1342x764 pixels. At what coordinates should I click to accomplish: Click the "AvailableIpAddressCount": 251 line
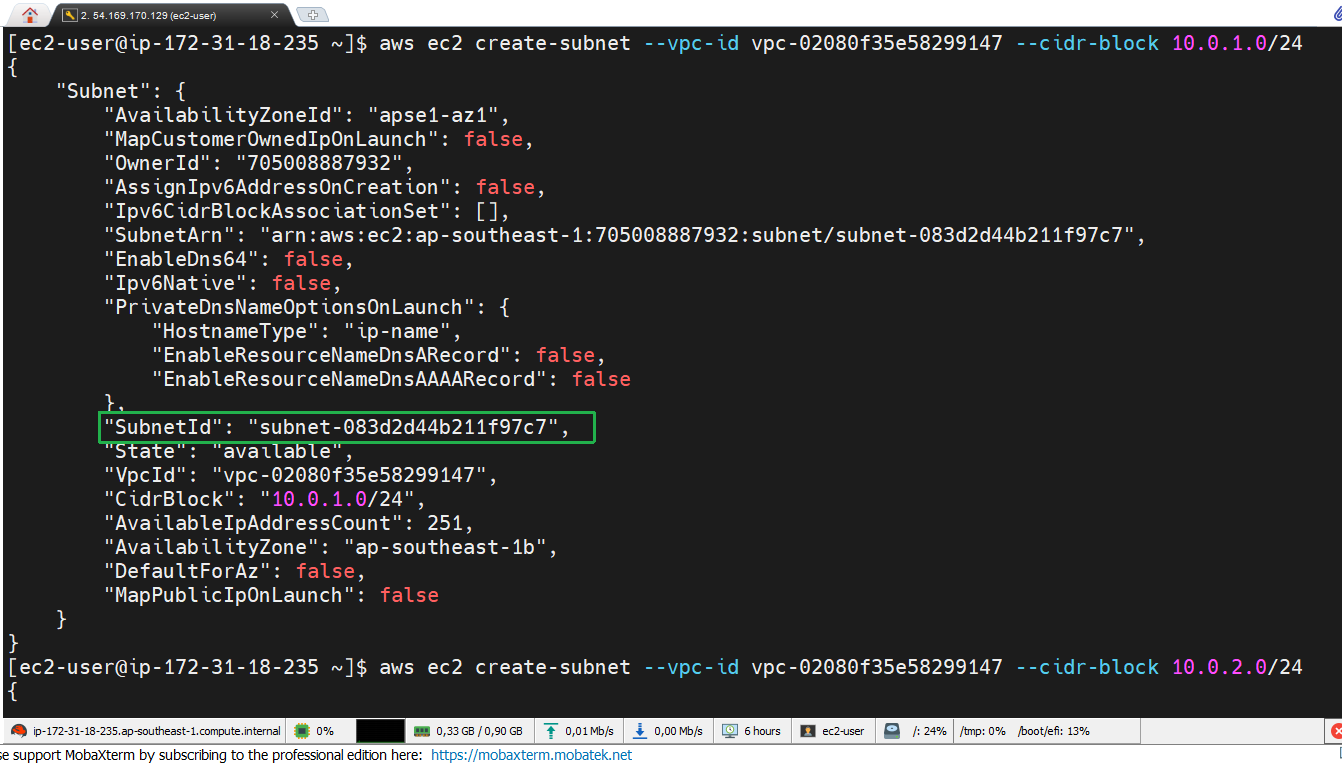289,523
